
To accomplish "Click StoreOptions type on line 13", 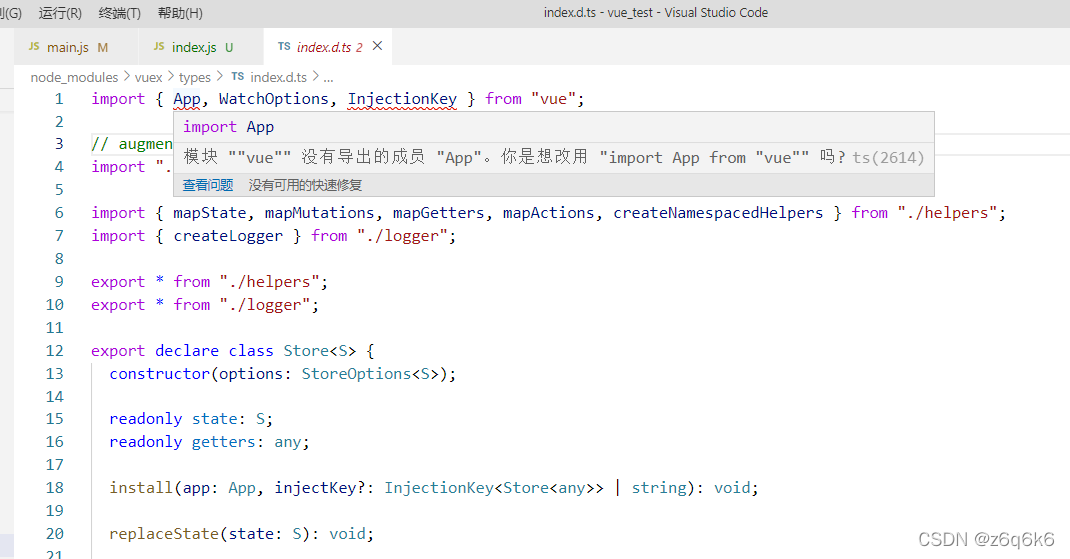I will [356, 374].
